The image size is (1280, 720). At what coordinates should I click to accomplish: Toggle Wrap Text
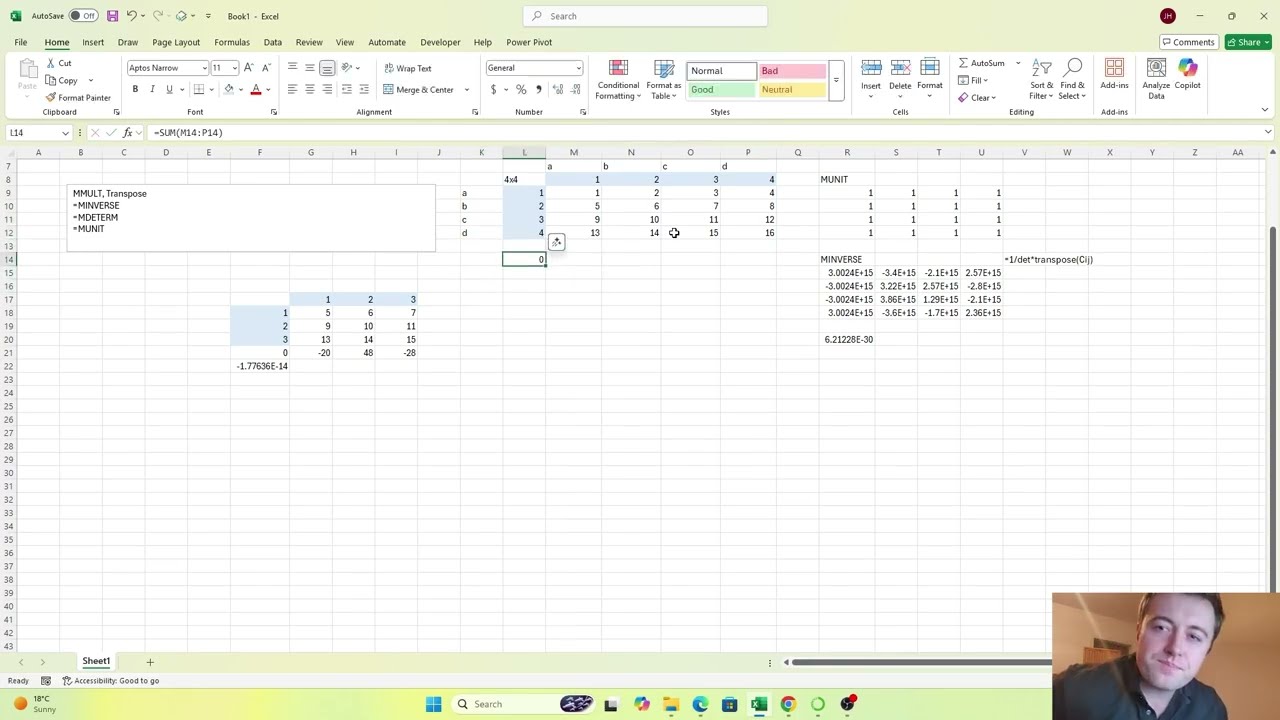tap(407, 68)
